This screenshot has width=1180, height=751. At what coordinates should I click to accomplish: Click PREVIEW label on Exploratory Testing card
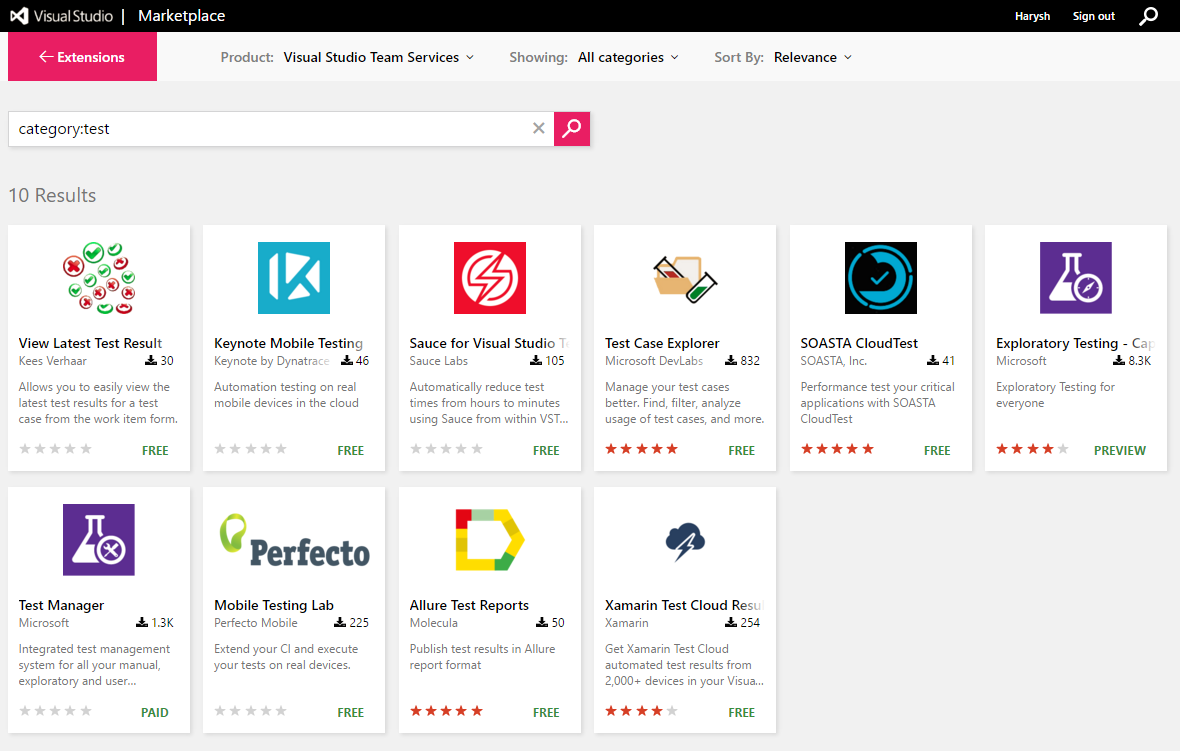[1120, 450]
